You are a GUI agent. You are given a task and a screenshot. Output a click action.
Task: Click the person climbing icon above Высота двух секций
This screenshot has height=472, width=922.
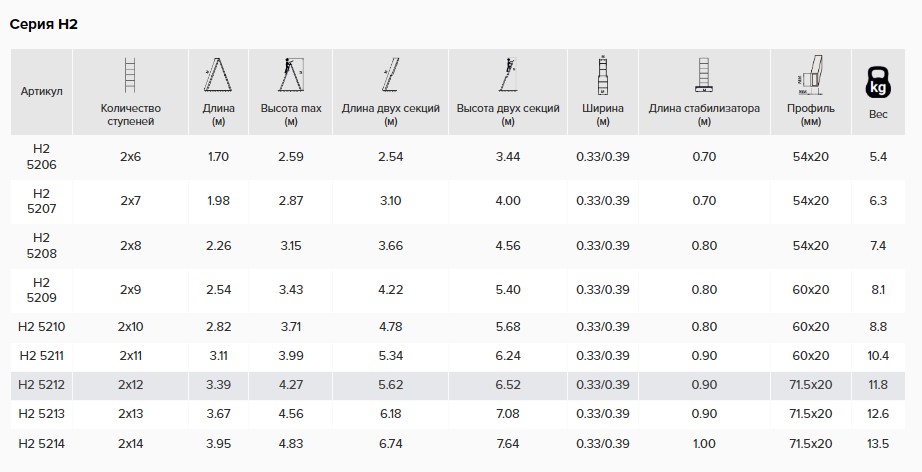click(x=508, y=75)
